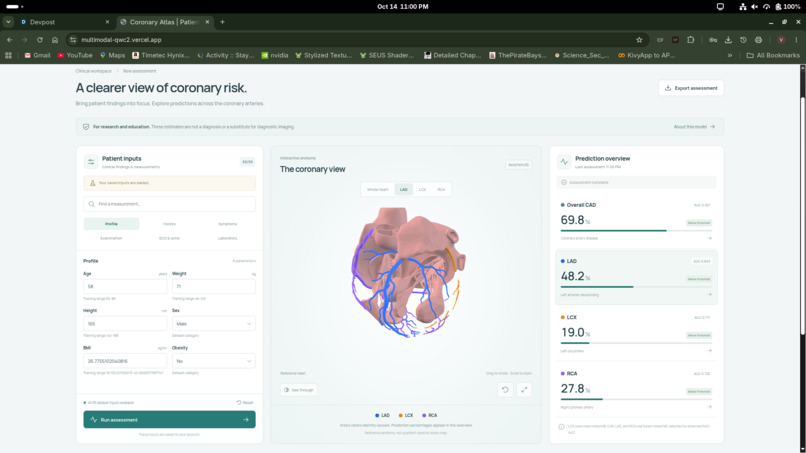Click the BMI input field
The width and height of the screenshot is (806, 453).
[x=125, y=361]
